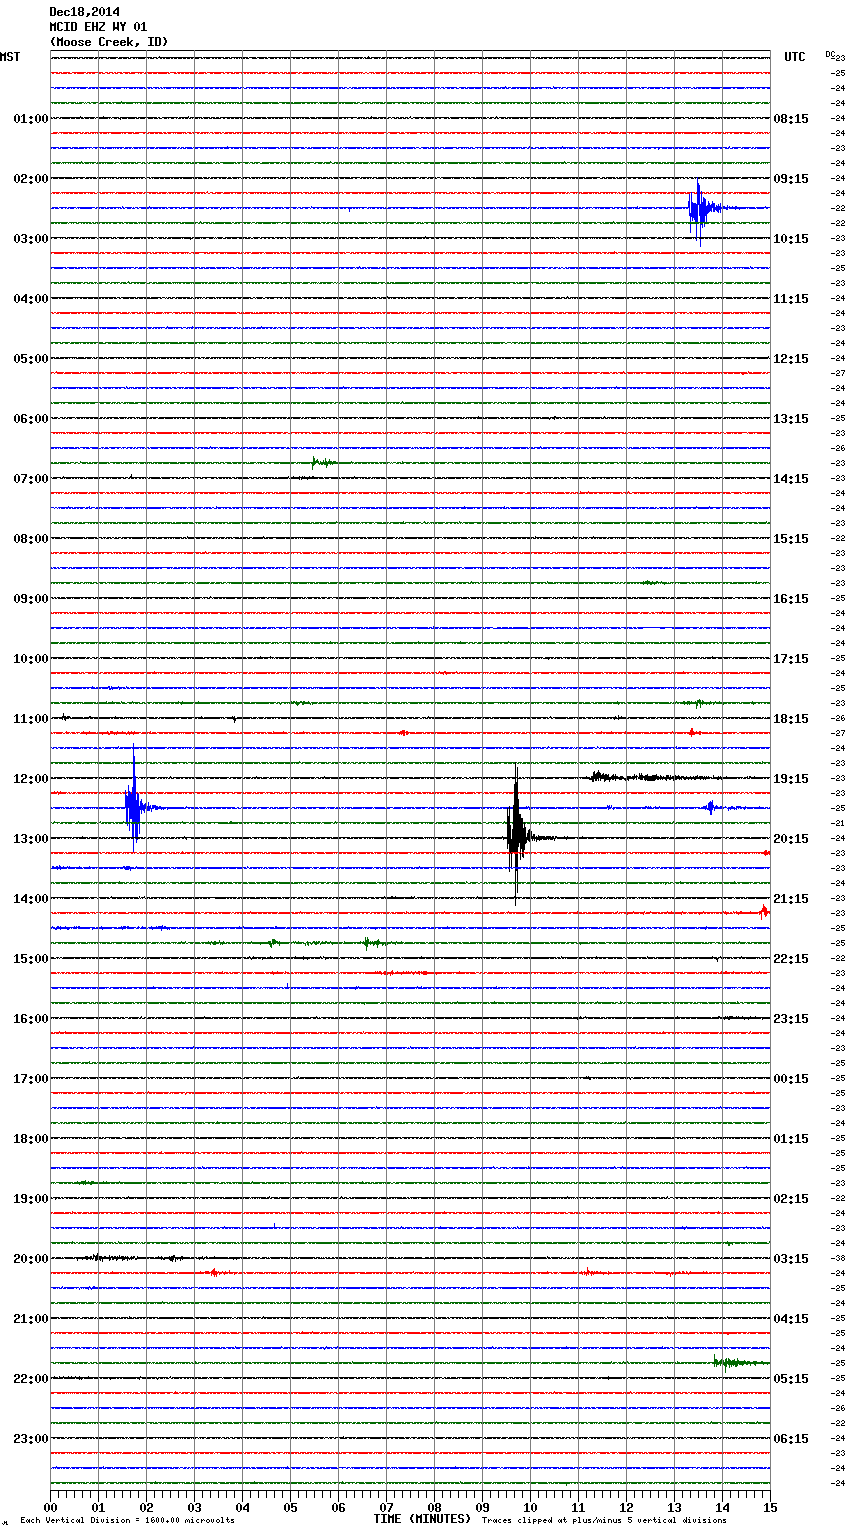Select the 23:15 UTC time label

(791, 1019)
